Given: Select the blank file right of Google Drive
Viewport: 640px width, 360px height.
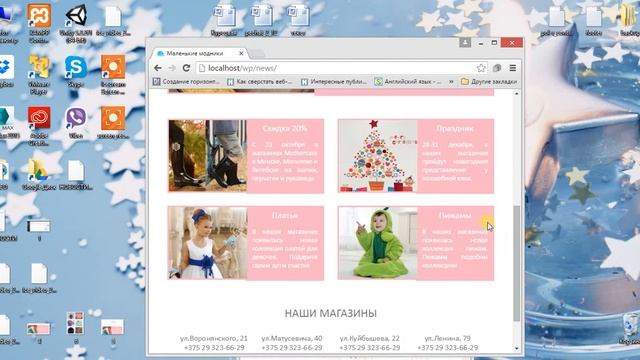Looking at the screenshot, I should pos(76,175).
